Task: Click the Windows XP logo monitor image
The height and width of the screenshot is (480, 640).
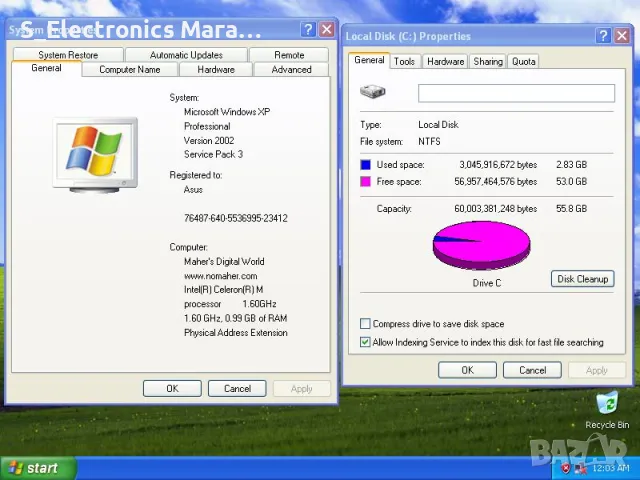Action: tap(95, 155)
